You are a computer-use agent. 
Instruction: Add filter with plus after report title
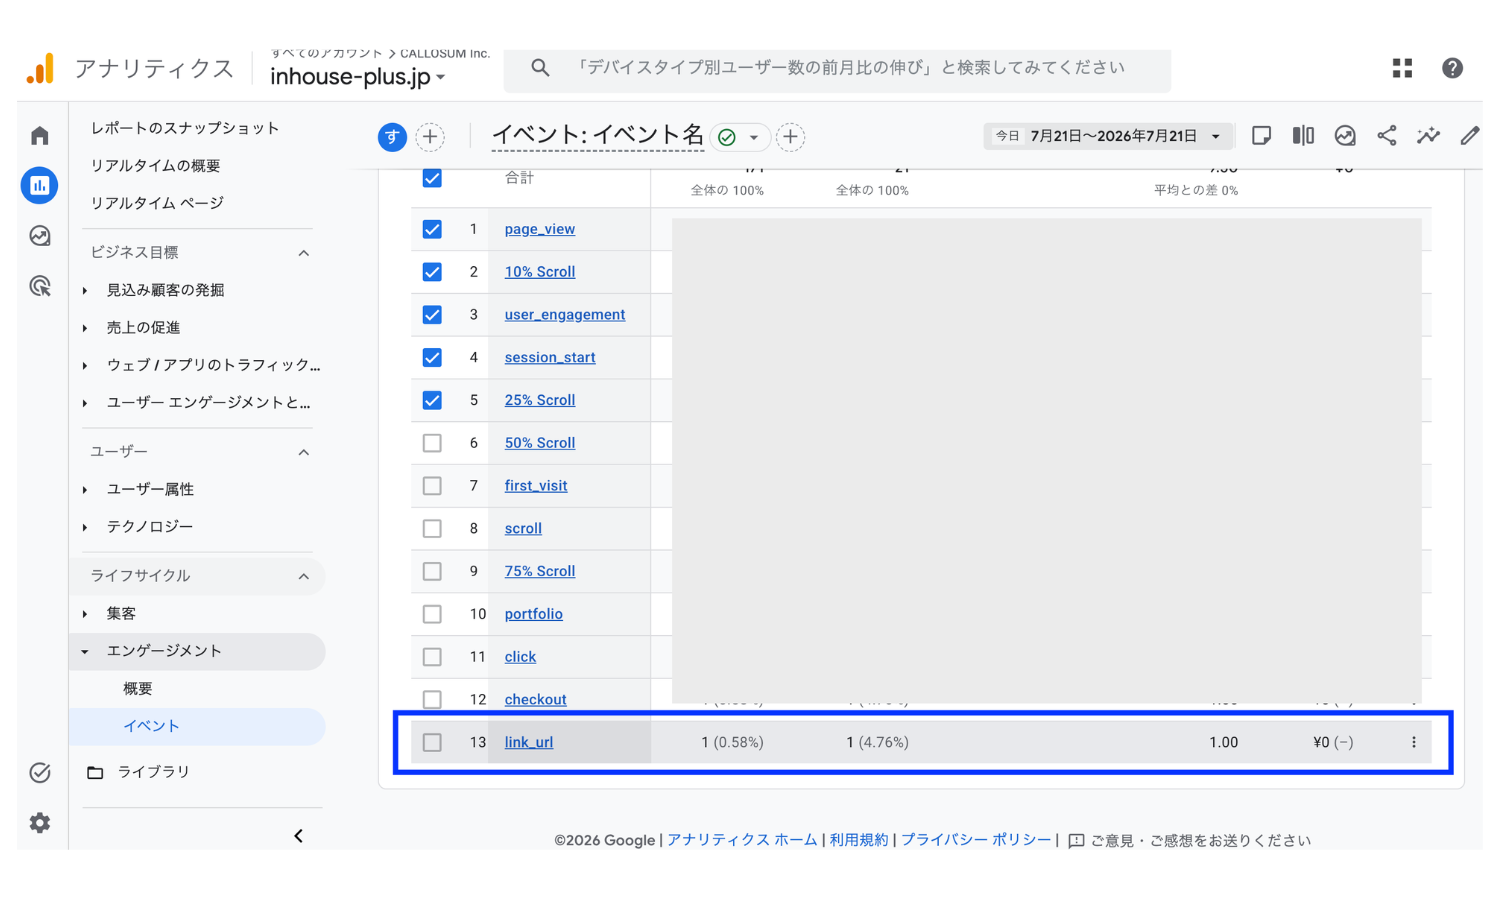click(791, 137)
